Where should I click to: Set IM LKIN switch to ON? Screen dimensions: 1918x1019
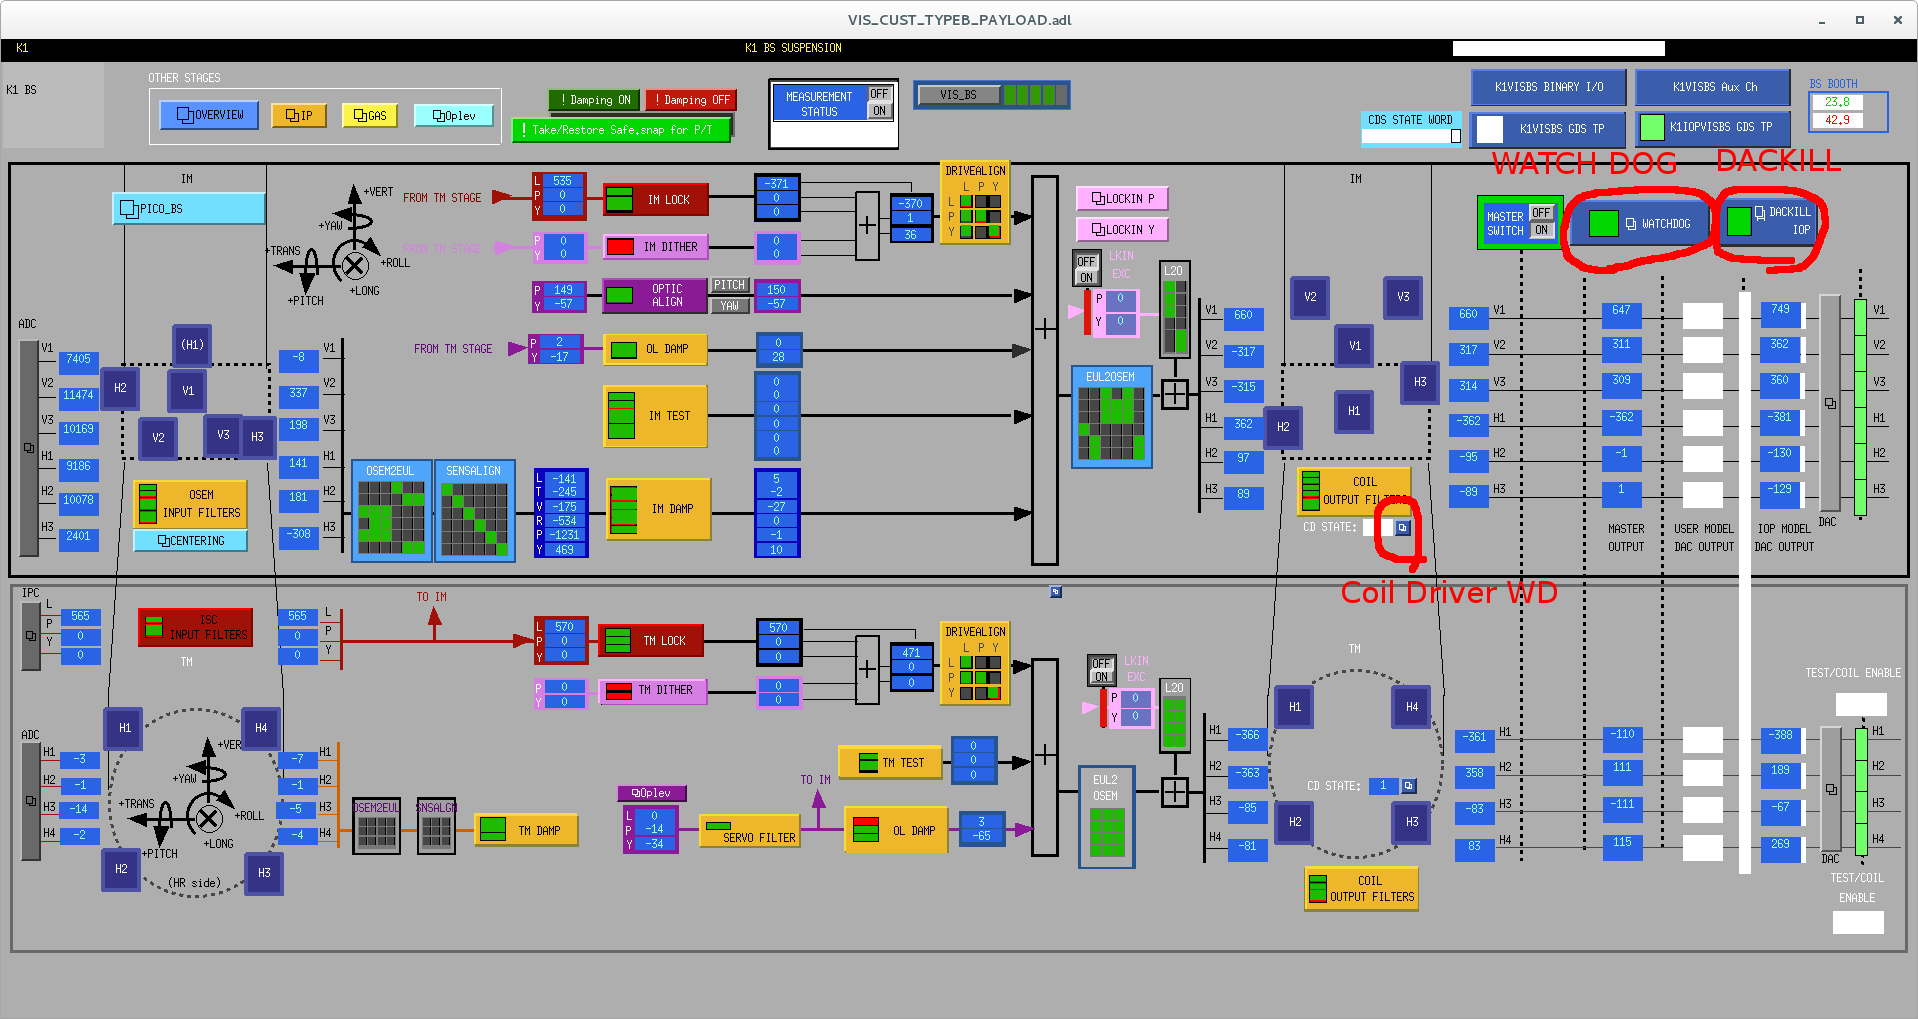tap(1086, 277)
